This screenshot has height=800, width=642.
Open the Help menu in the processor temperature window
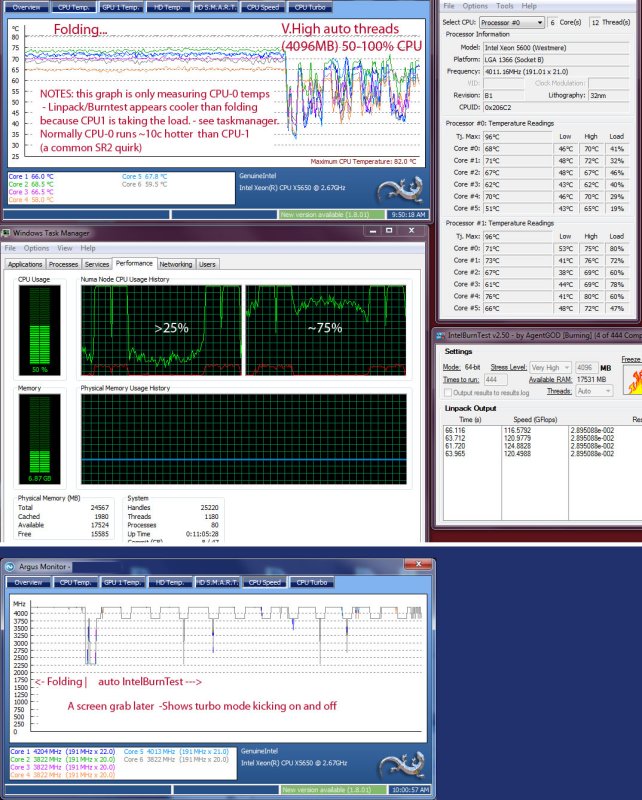(529, 6)
